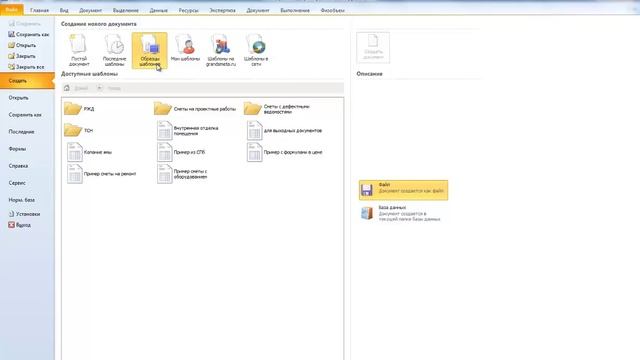This screenshot has height=360, width=640.
Task: Select the Пример из СПб template
Action: click(x=181, y=152)
